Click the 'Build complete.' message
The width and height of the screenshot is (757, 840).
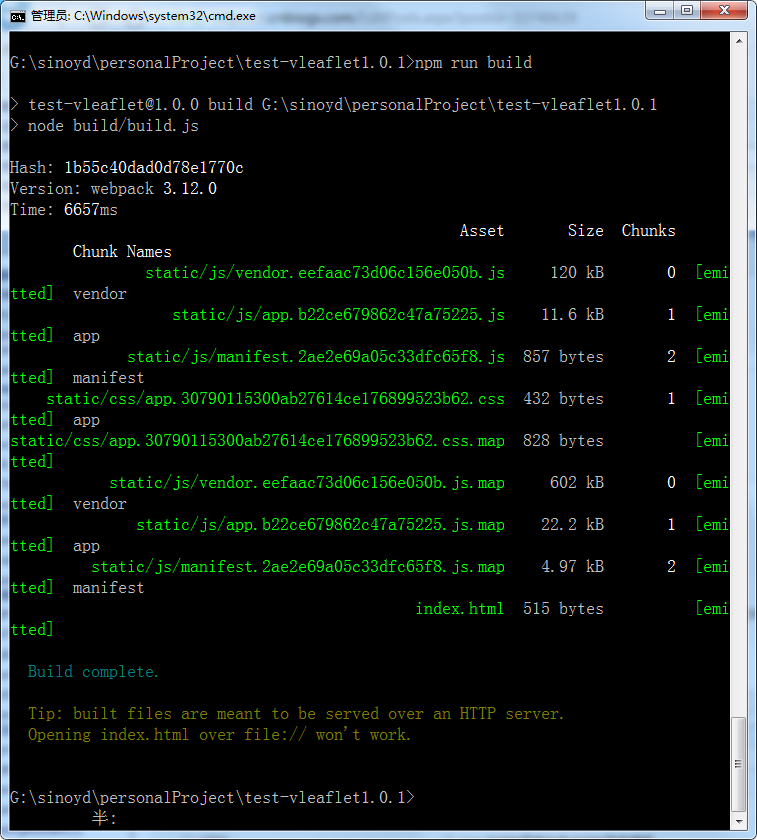(93, 672)
